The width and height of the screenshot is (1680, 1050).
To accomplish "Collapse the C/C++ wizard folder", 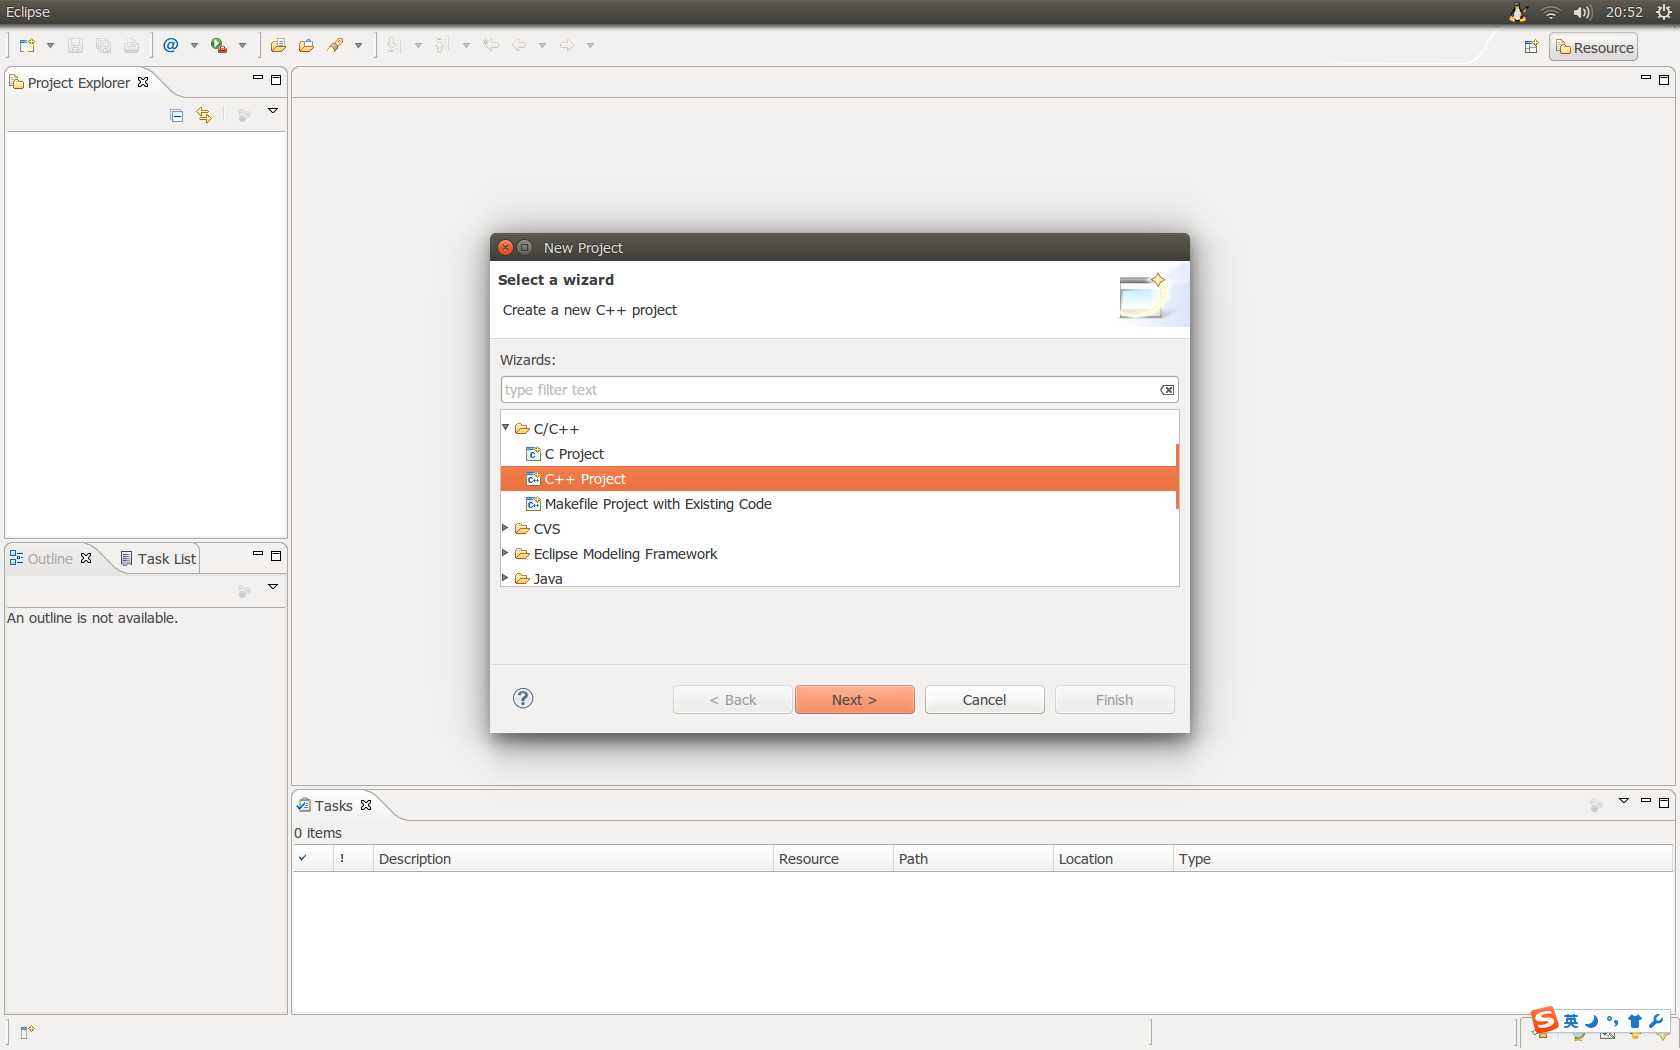I will (506, 428).
